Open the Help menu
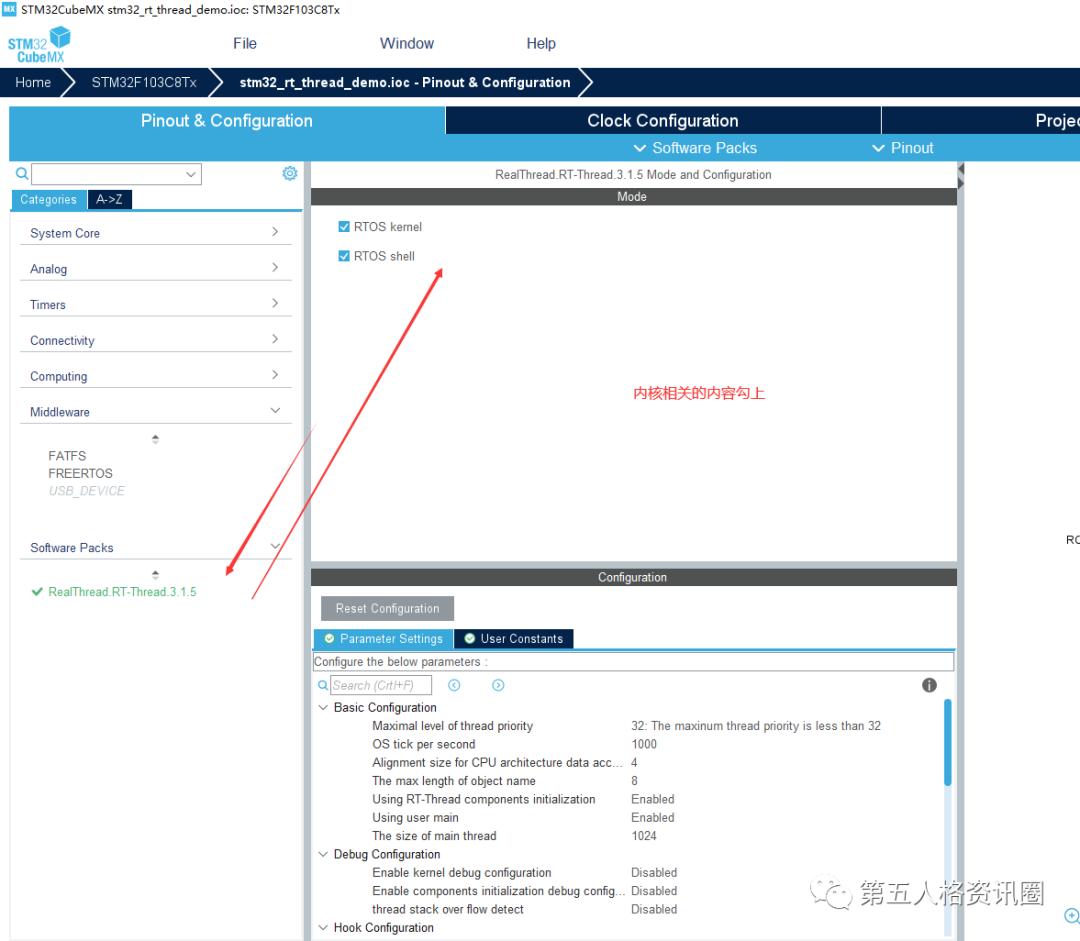This screenshot has height=941, width=1080. 541,43
